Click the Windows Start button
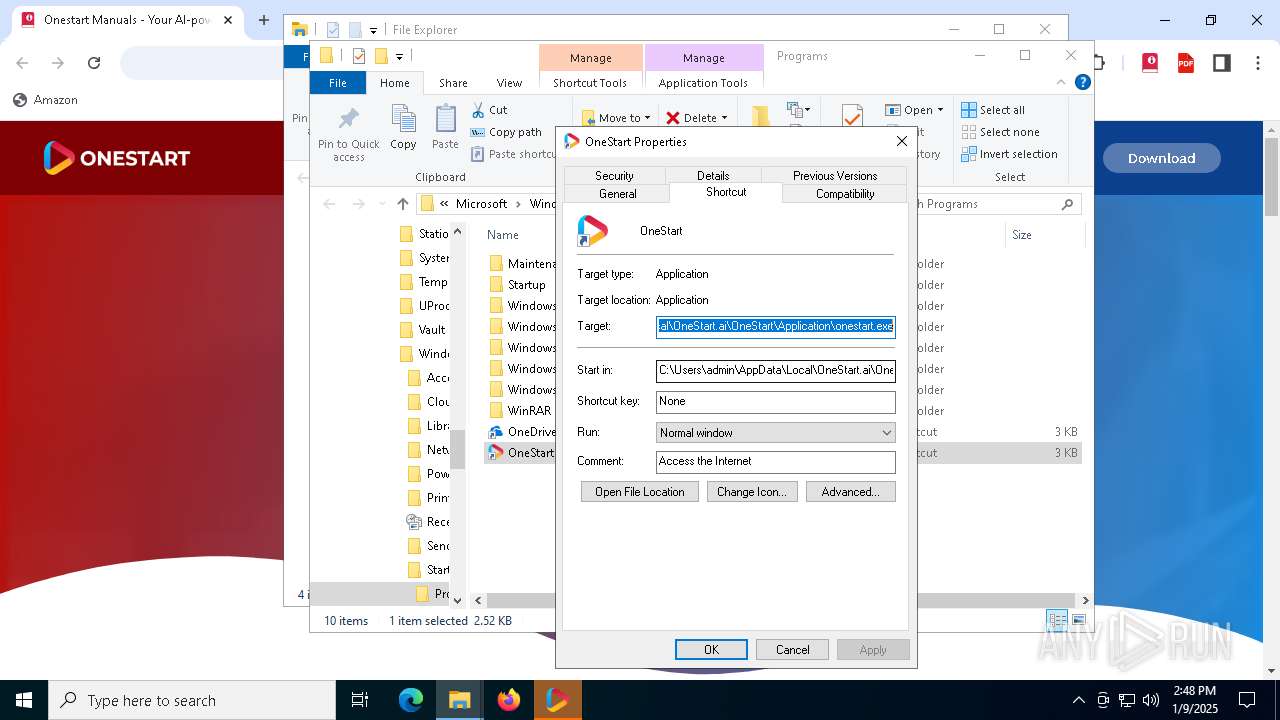This screenshot has height=720, width=1280. point(24,700)
